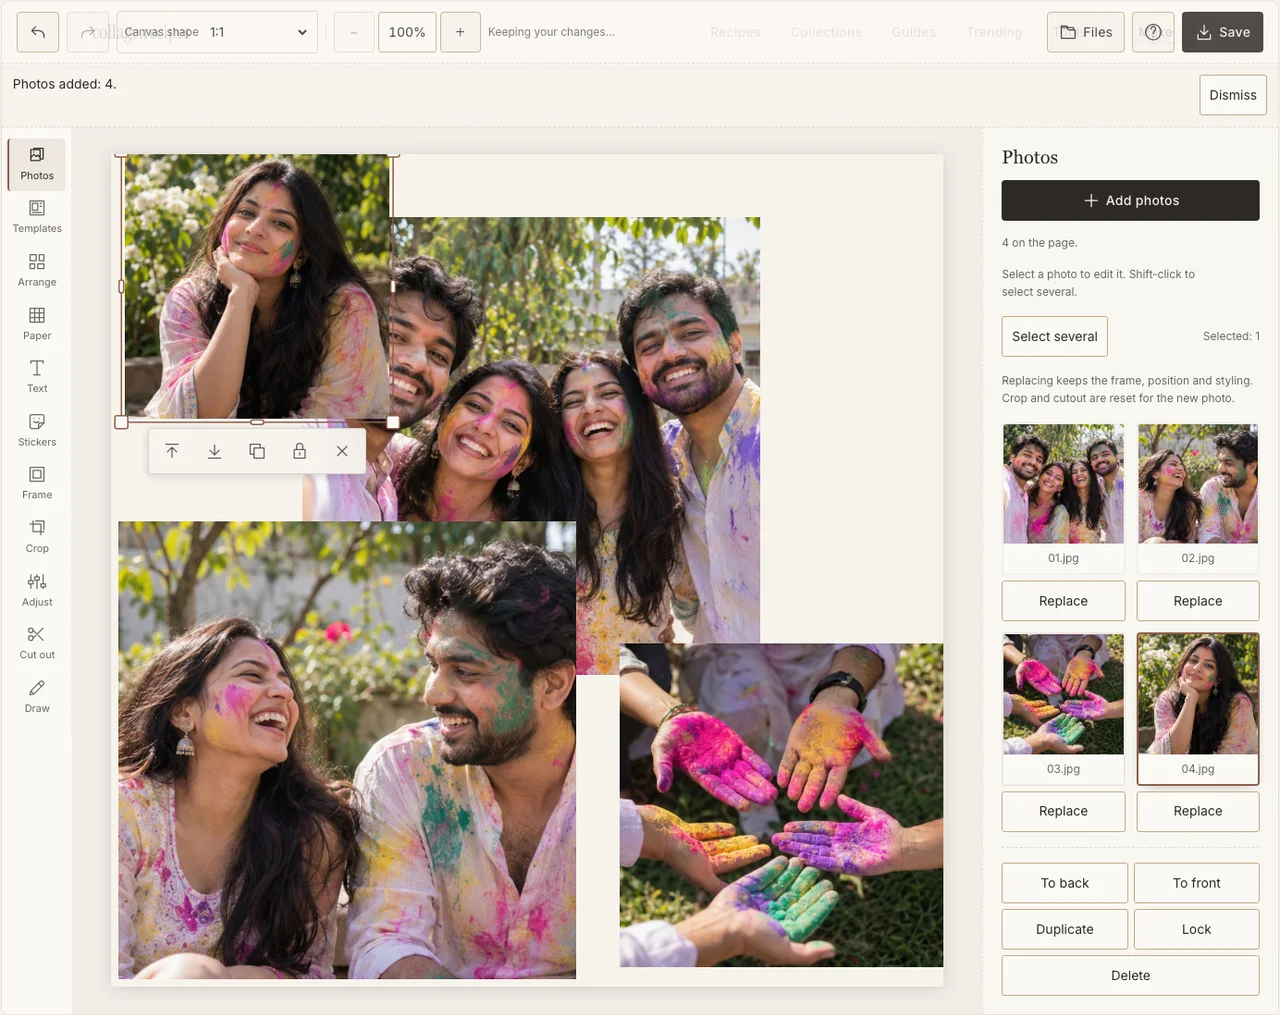
Task: Replace the 02.jpg photo
Action: [1198, 601]
